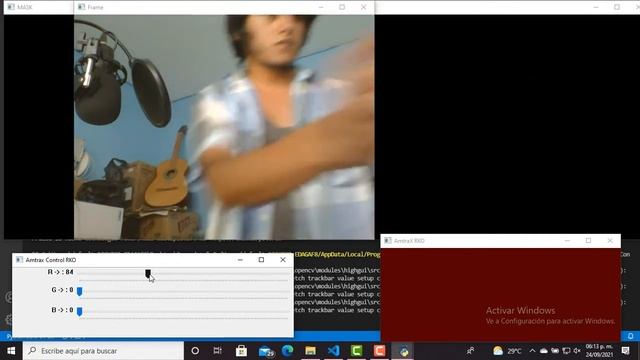Screen dimensions: 640x360
Task: Click the muted volume tray icon
Action: [577, 351]
